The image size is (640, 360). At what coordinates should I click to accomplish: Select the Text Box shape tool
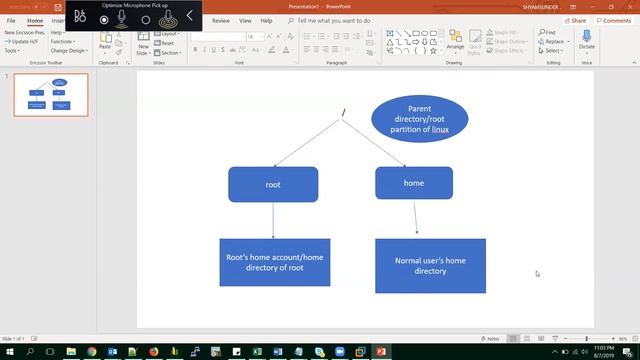[390, 33]
